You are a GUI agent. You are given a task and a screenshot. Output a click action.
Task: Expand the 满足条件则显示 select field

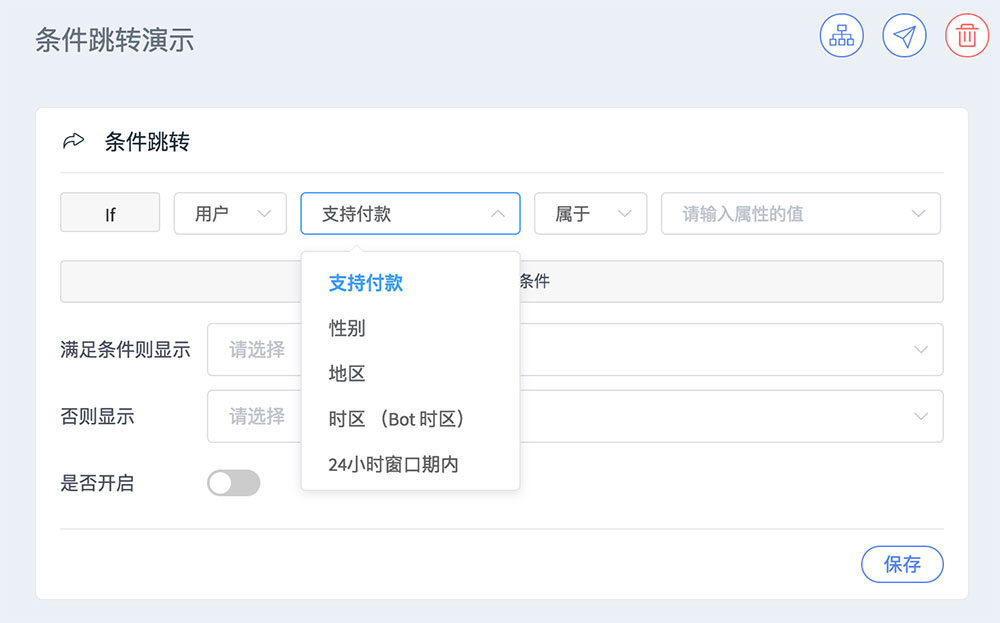click(730, 349)
